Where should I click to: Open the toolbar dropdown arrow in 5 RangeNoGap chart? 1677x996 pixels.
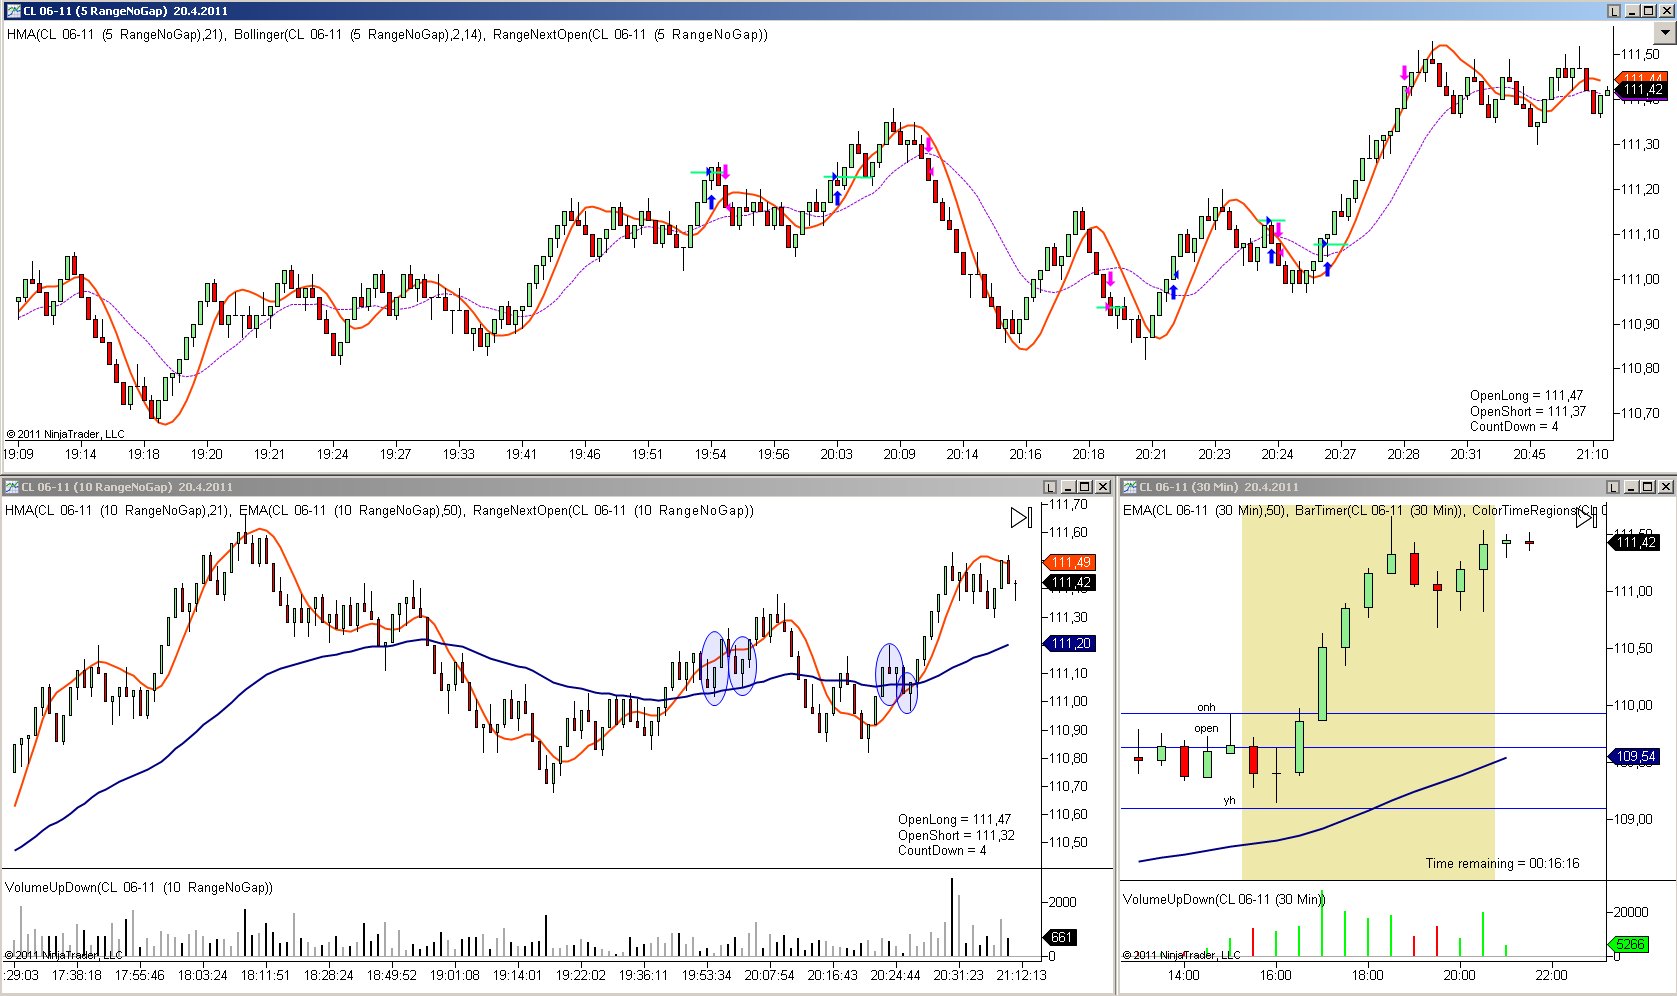[x=1665, y=32]
